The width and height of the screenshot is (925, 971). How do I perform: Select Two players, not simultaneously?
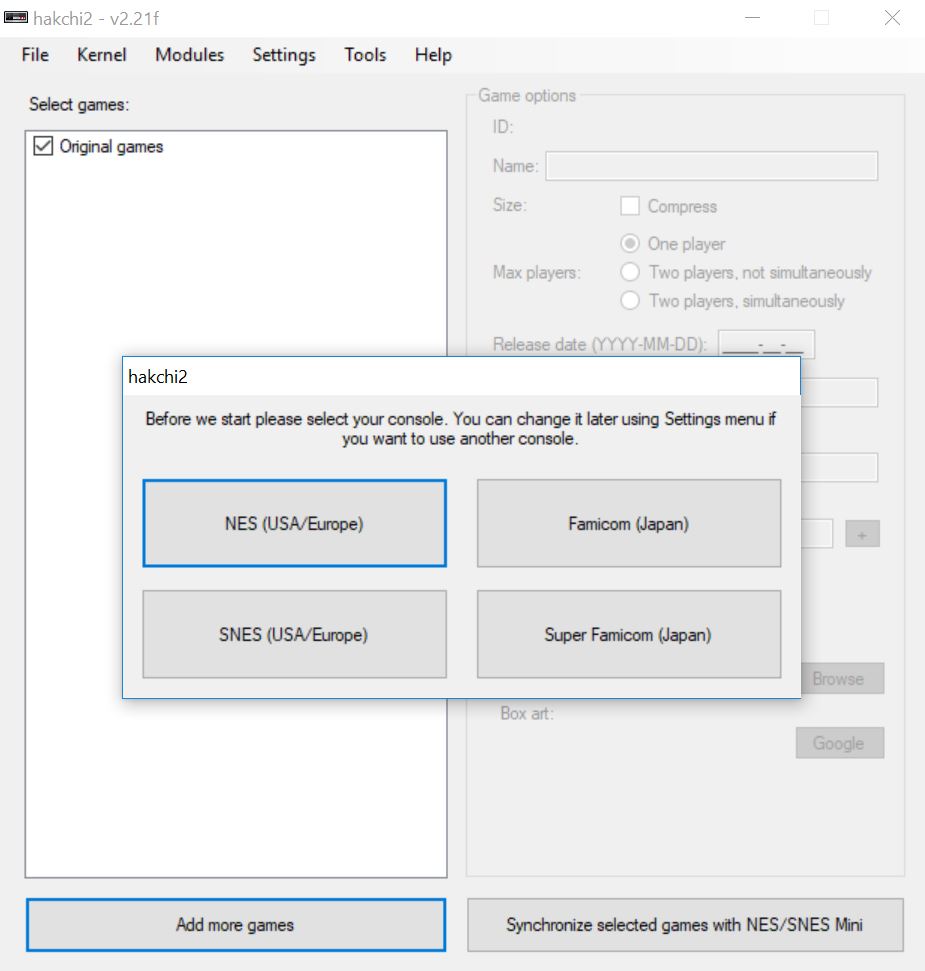[630, 272]
